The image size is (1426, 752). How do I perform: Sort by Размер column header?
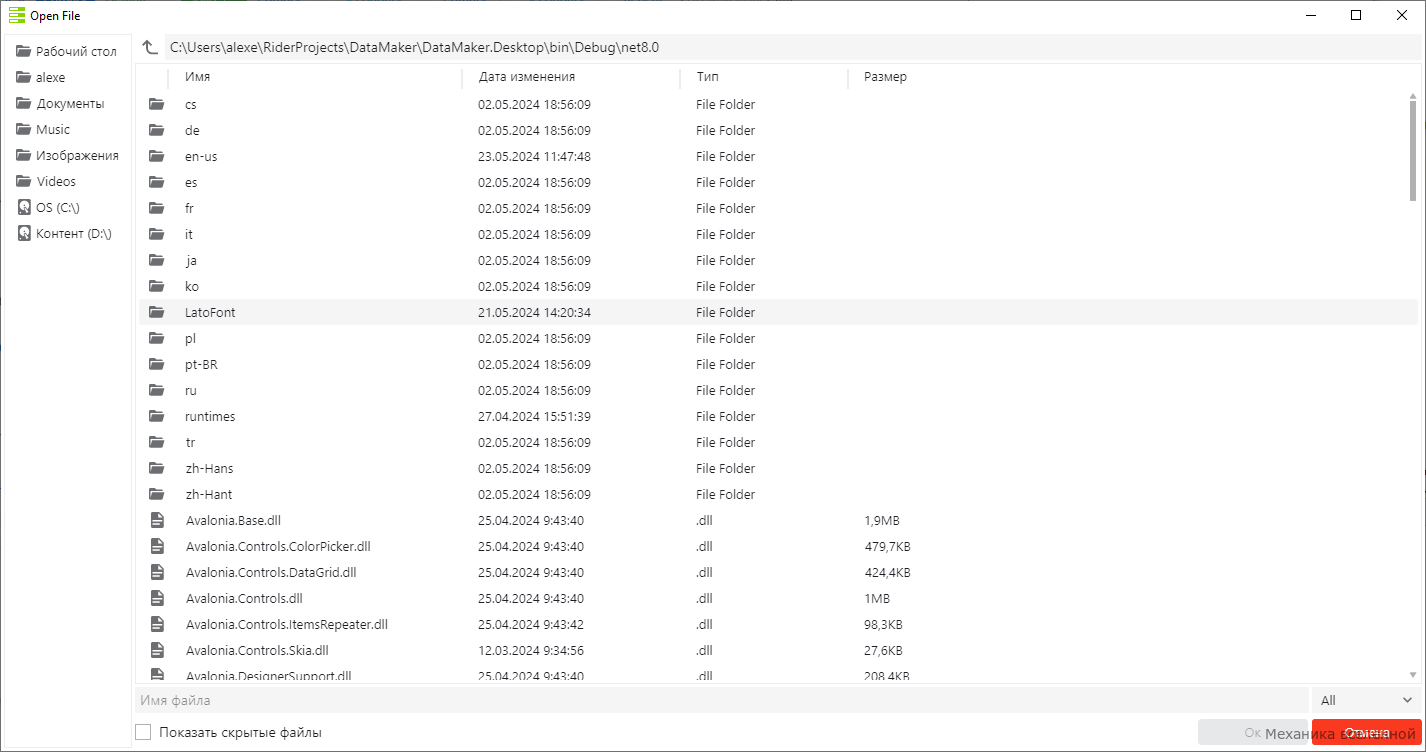point(885,77)
